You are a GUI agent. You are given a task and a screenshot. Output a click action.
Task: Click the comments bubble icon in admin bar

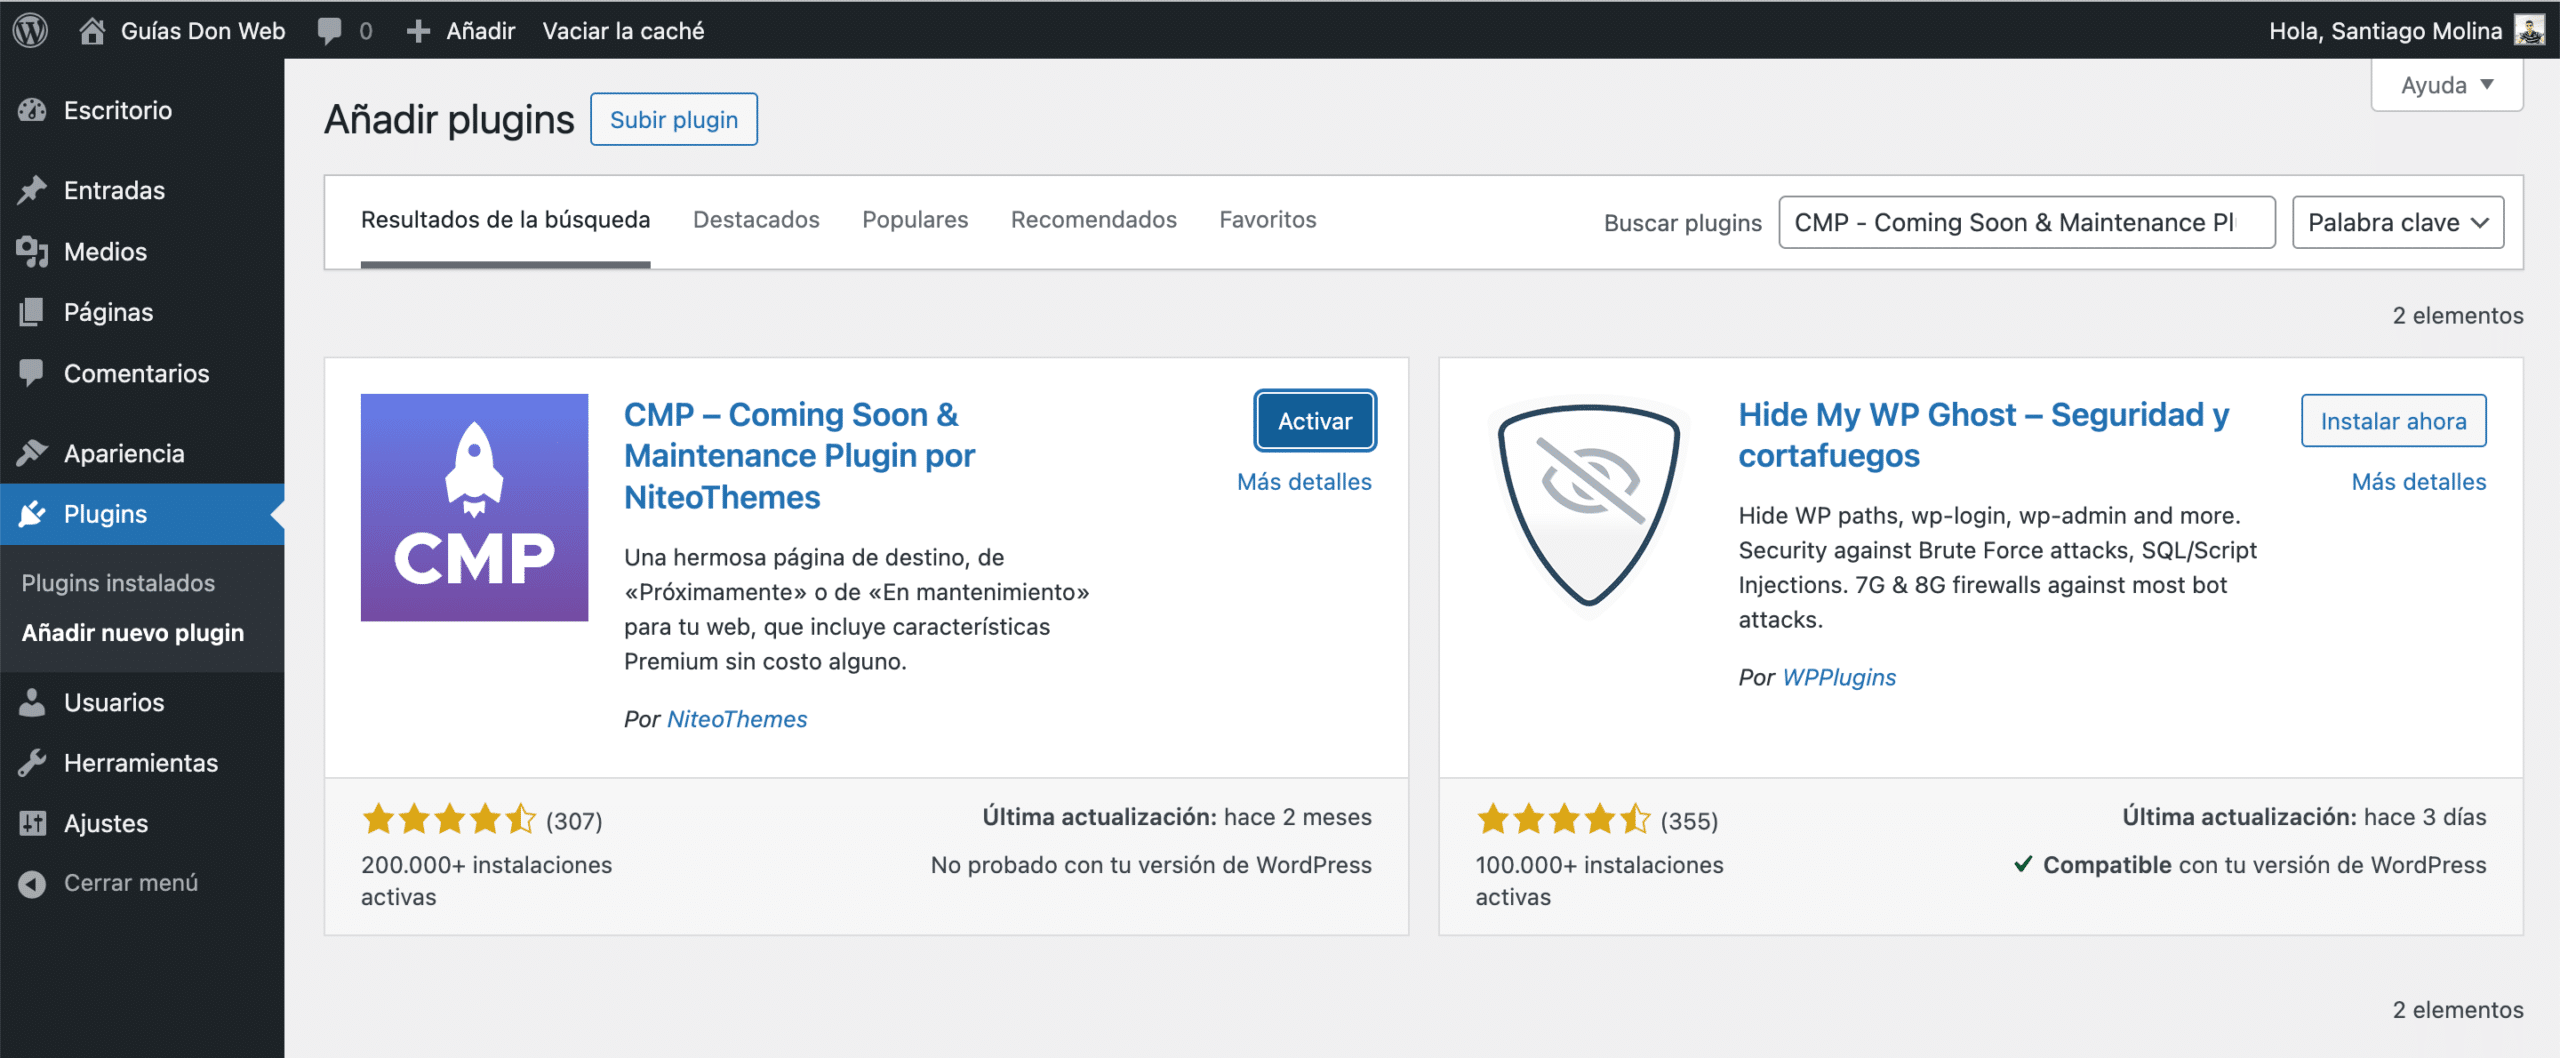pos(329,31)
